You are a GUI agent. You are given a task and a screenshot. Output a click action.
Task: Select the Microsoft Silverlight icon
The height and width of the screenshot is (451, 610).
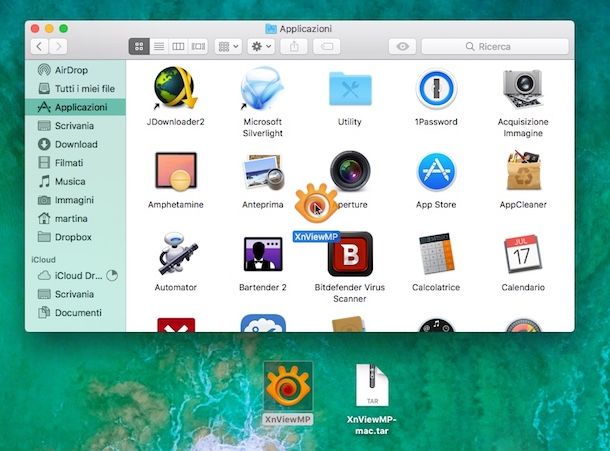(x=263, y=88)
